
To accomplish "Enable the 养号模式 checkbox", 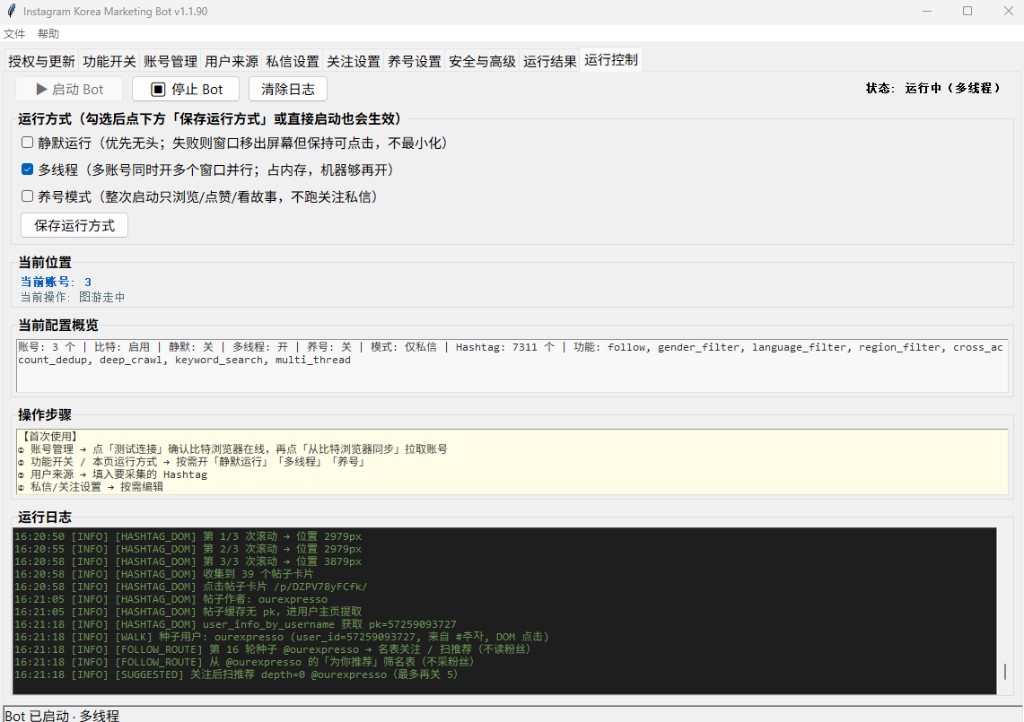I will [x=27, y=196].
